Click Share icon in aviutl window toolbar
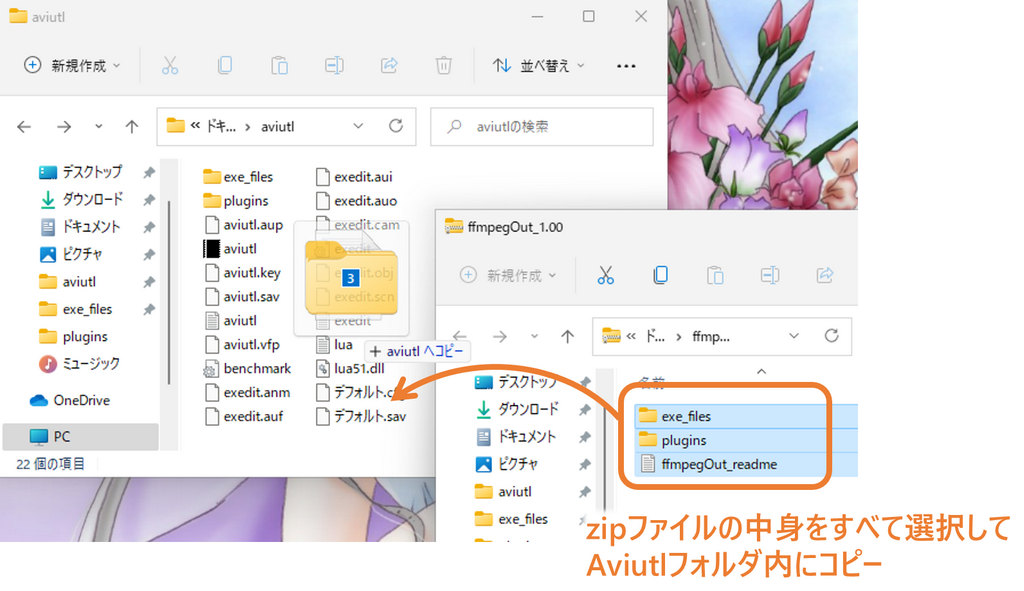The height and width of the screenshot is (591, 1024). (x=389, y=65)
